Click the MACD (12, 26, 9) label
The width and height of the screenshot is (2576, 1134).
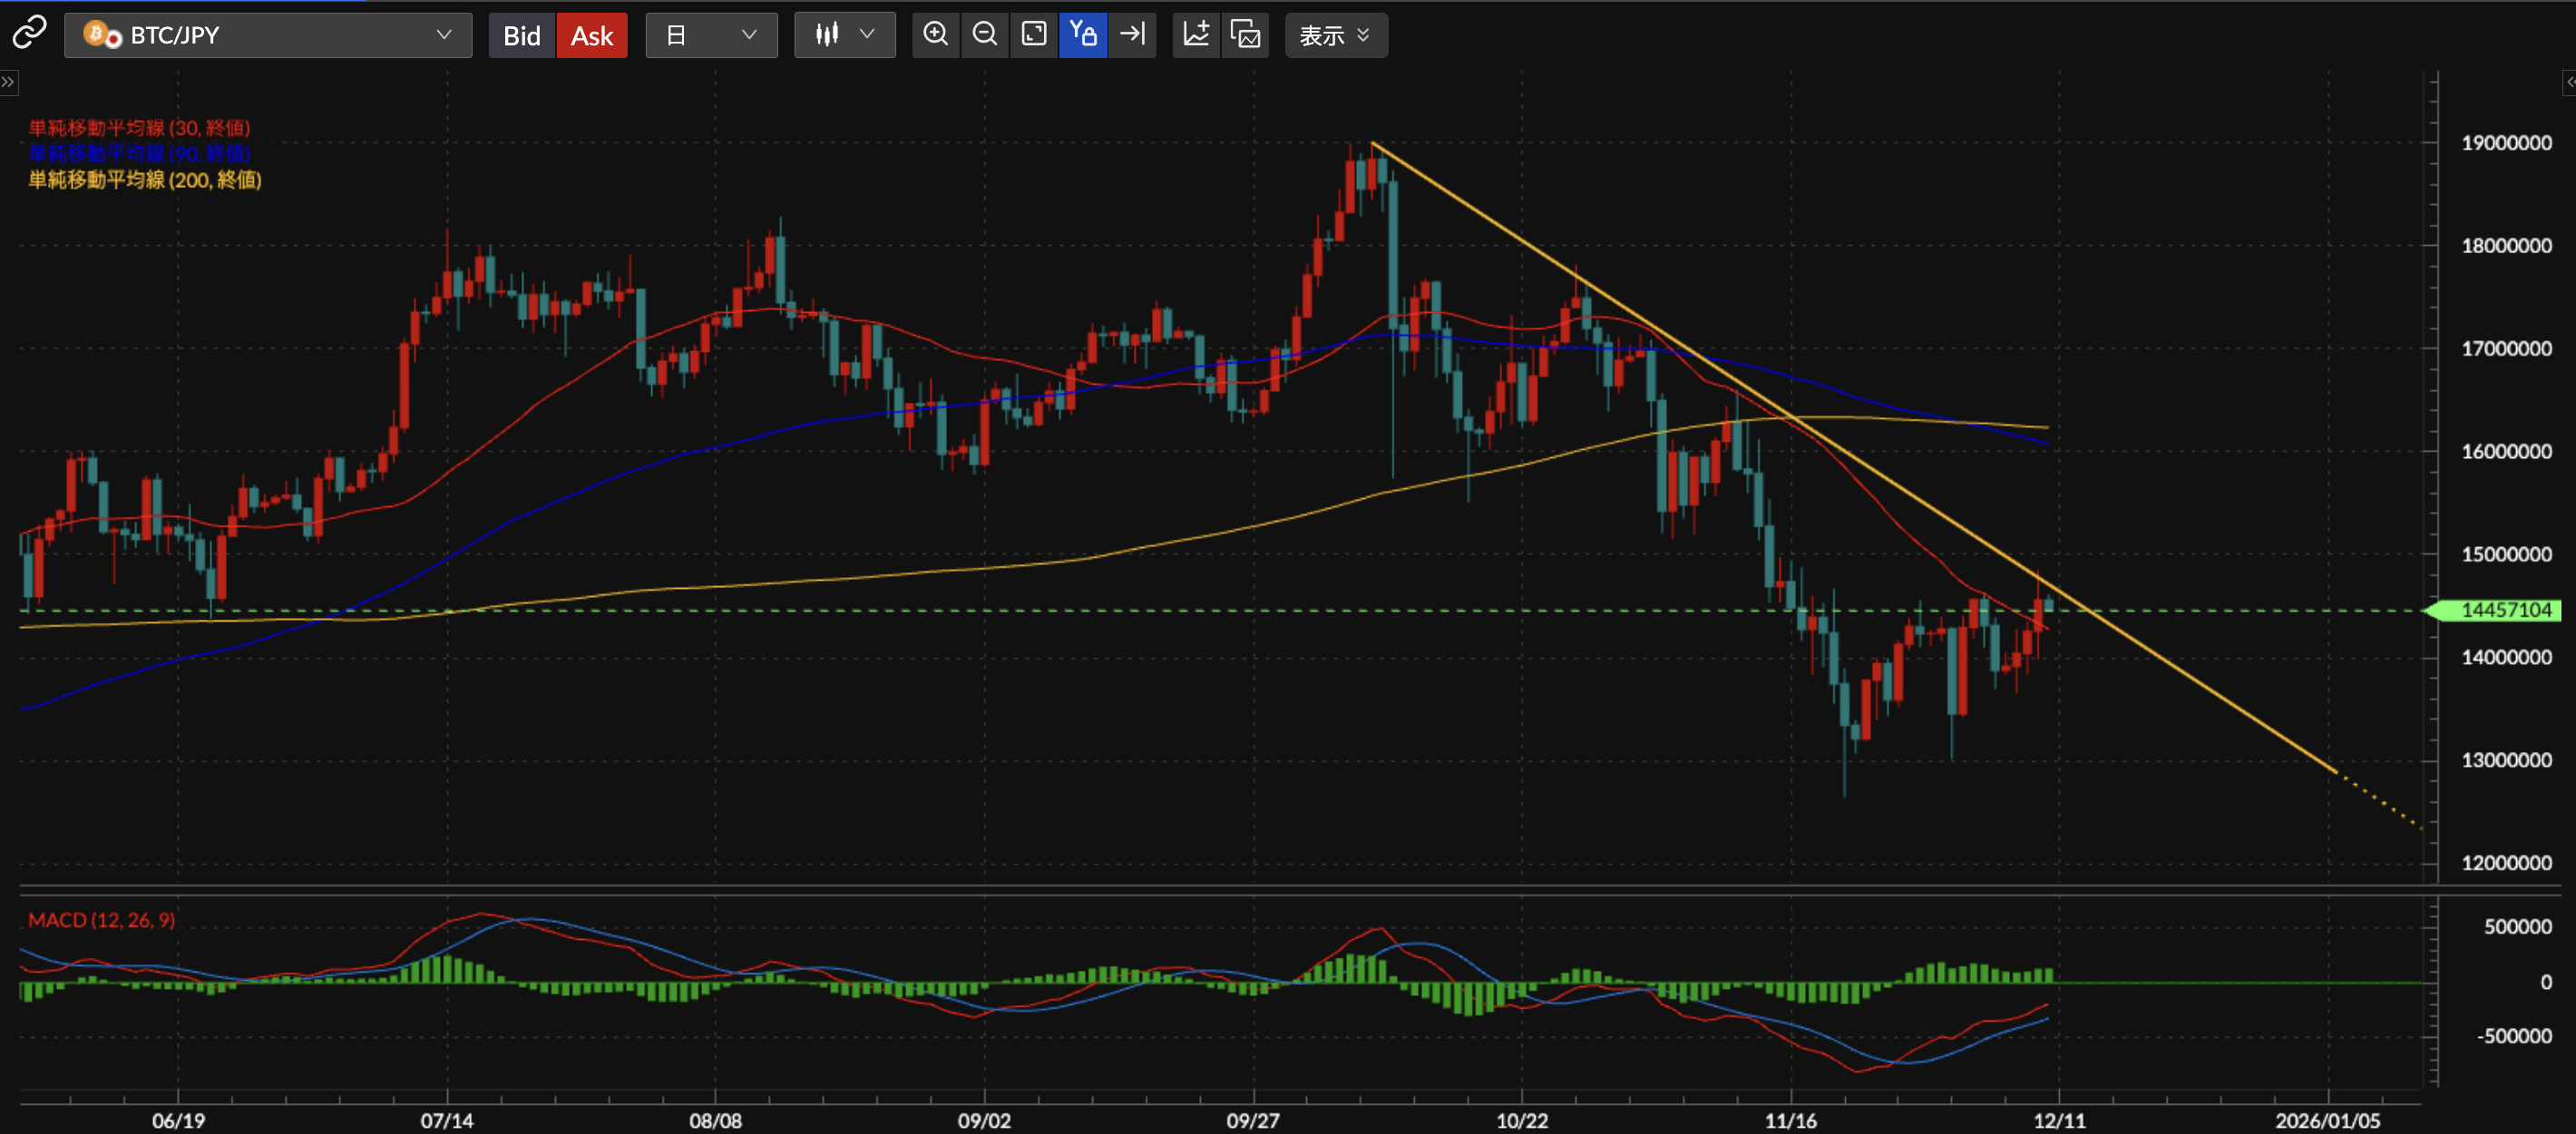coord(101,920)
